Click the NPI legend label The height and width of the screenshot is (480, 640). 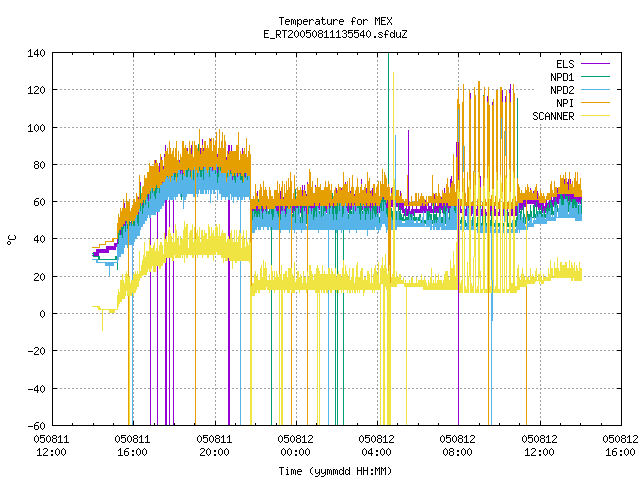(565, 103)
